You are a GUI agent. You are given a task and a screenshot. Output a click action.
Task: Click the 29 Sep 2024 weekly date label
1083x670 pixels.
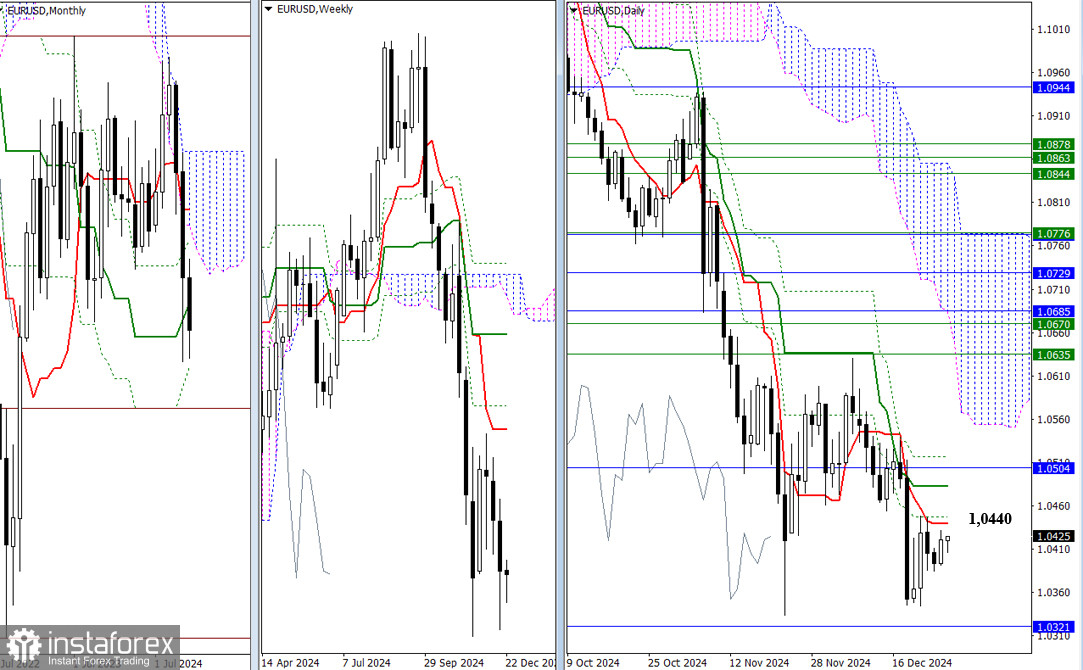pyautogui.click(x=454, y=662)
